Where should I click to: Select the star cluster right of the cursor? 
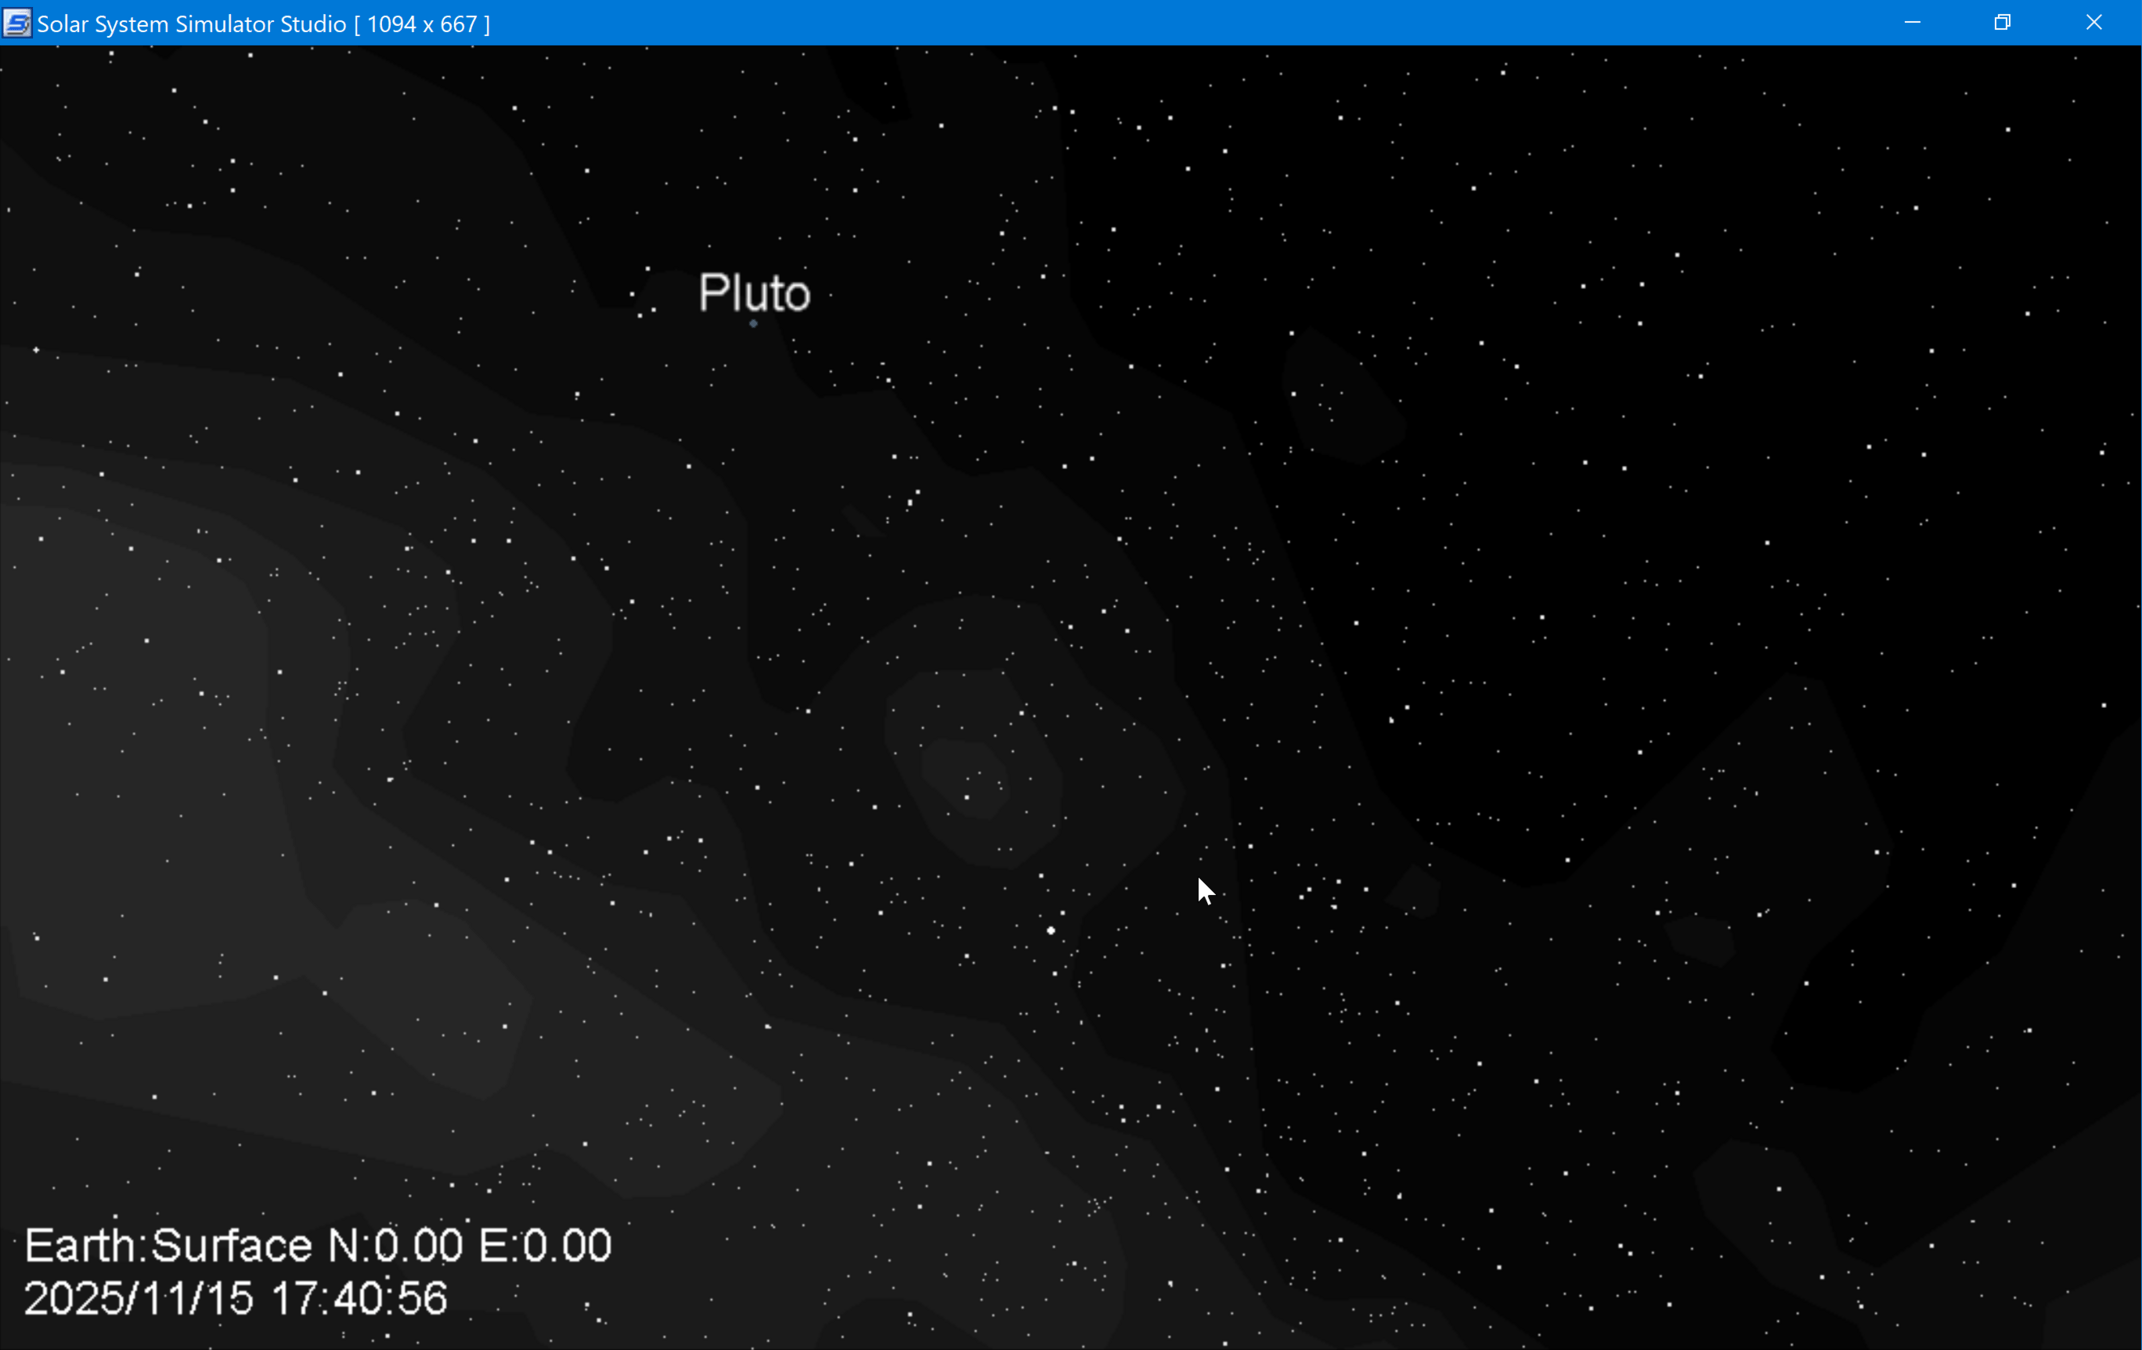click(1335, 893)
